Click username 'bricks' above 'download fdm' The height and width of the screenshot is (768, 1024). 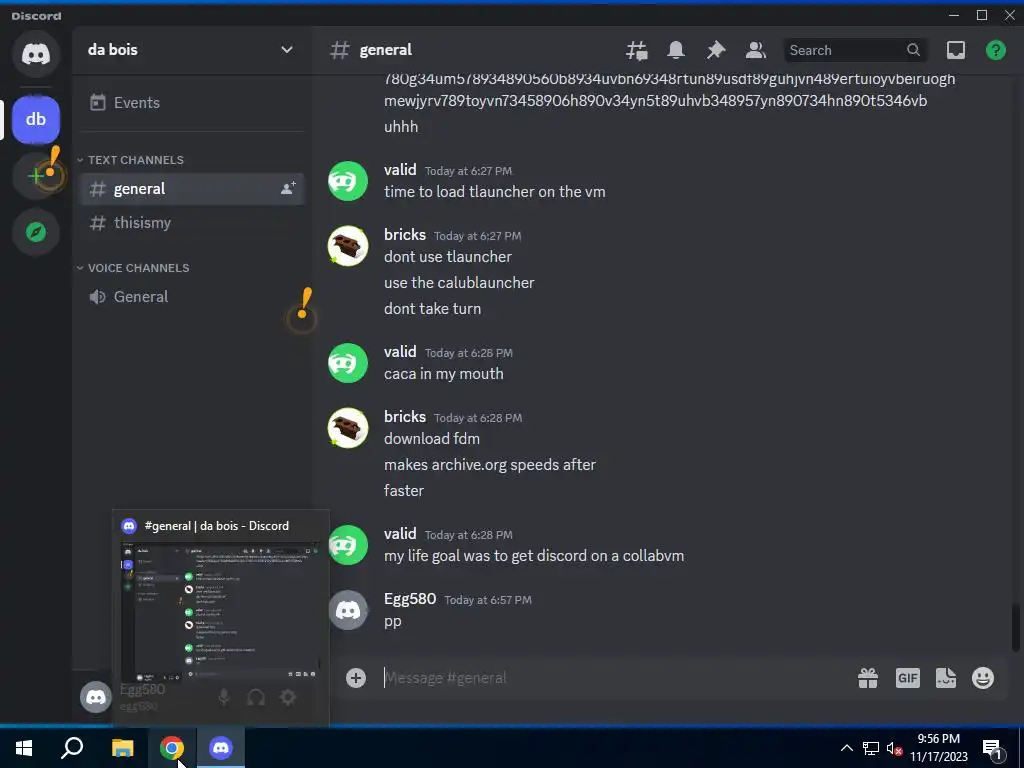(x=404, y=417)
